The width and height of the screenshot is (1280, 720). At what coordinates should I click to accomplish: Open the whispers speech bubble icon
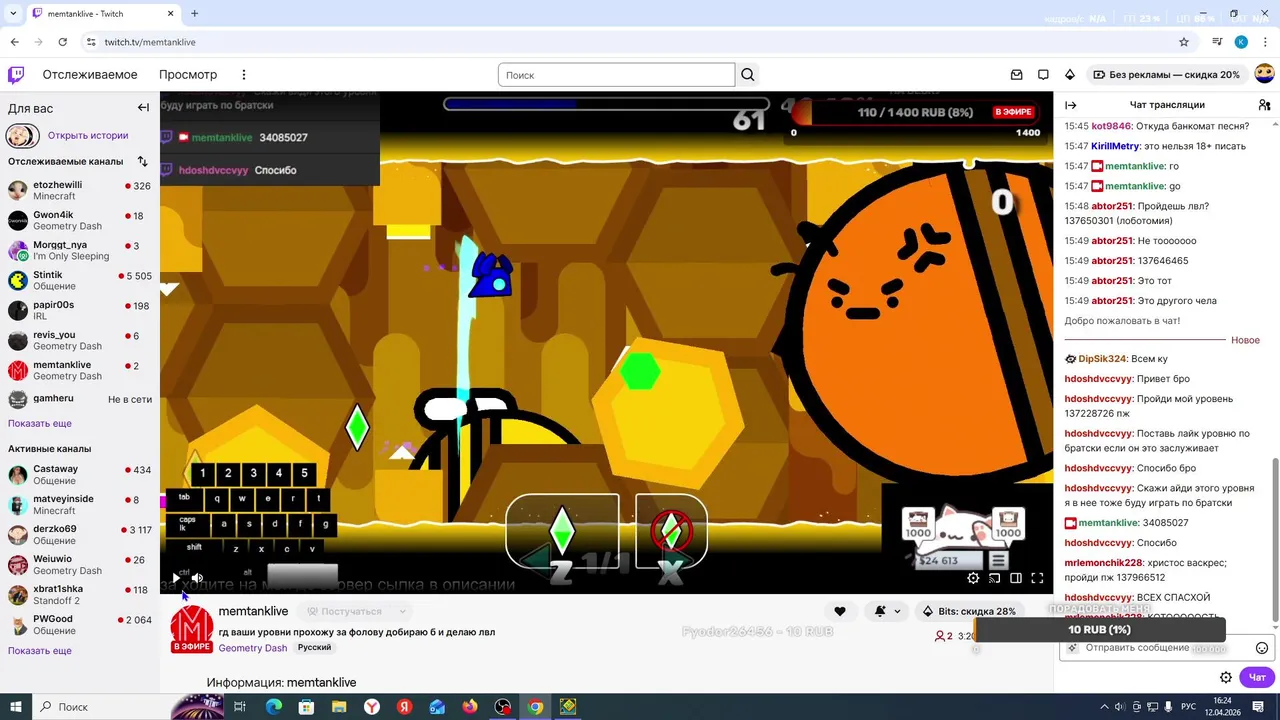point(1043,75)
